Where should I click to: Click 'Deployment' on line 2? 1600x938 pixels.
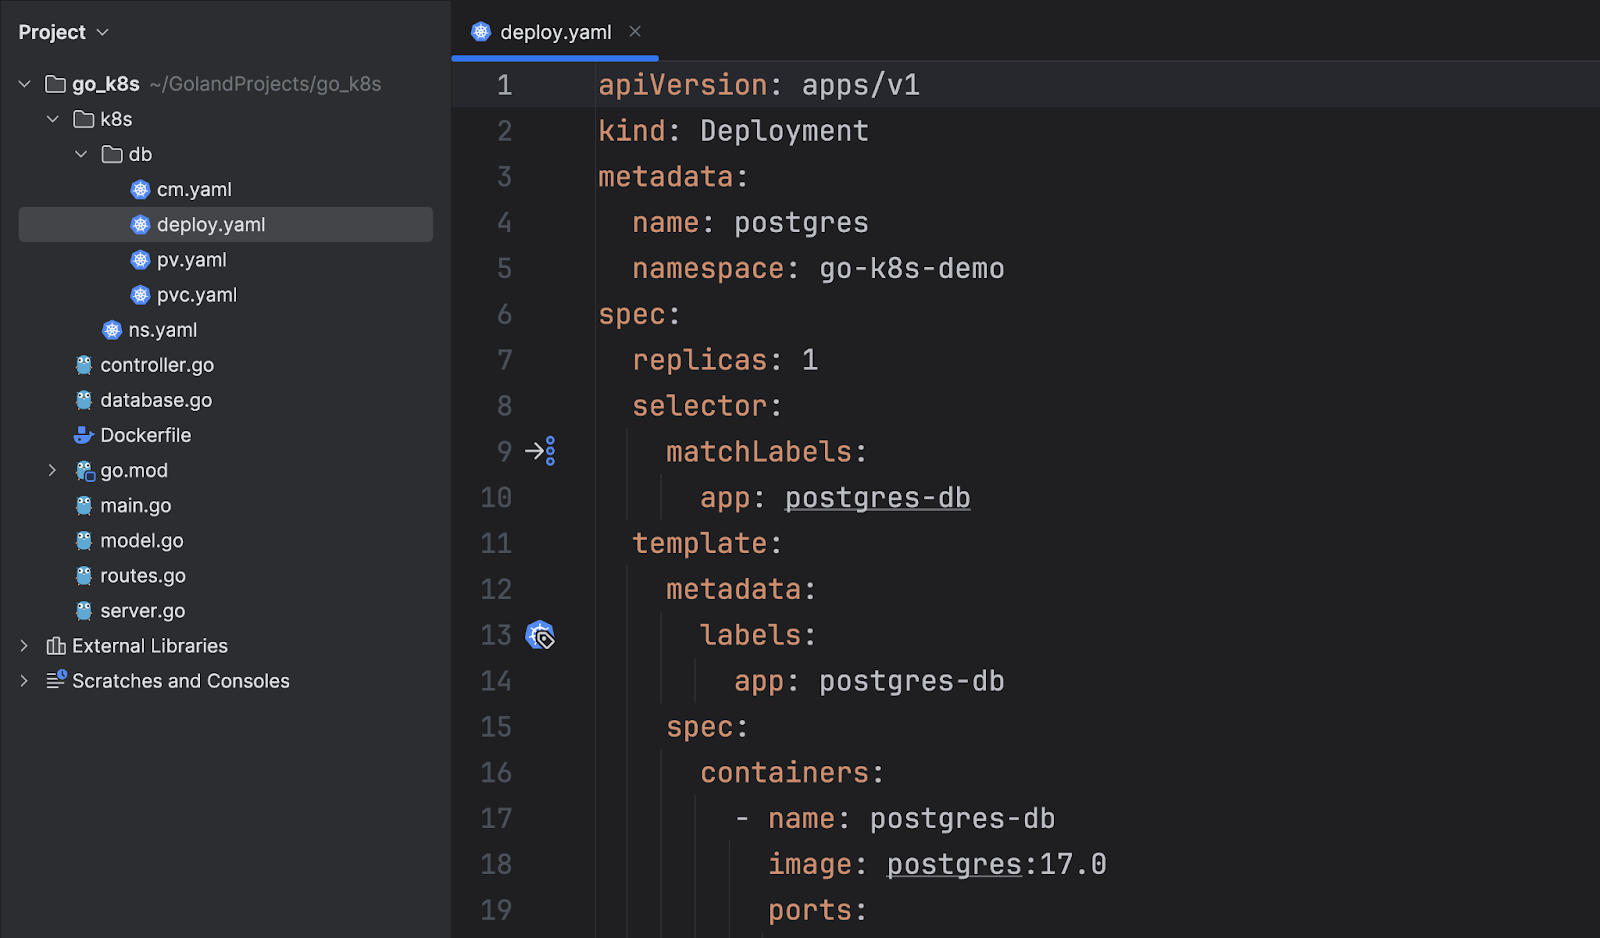784,131
